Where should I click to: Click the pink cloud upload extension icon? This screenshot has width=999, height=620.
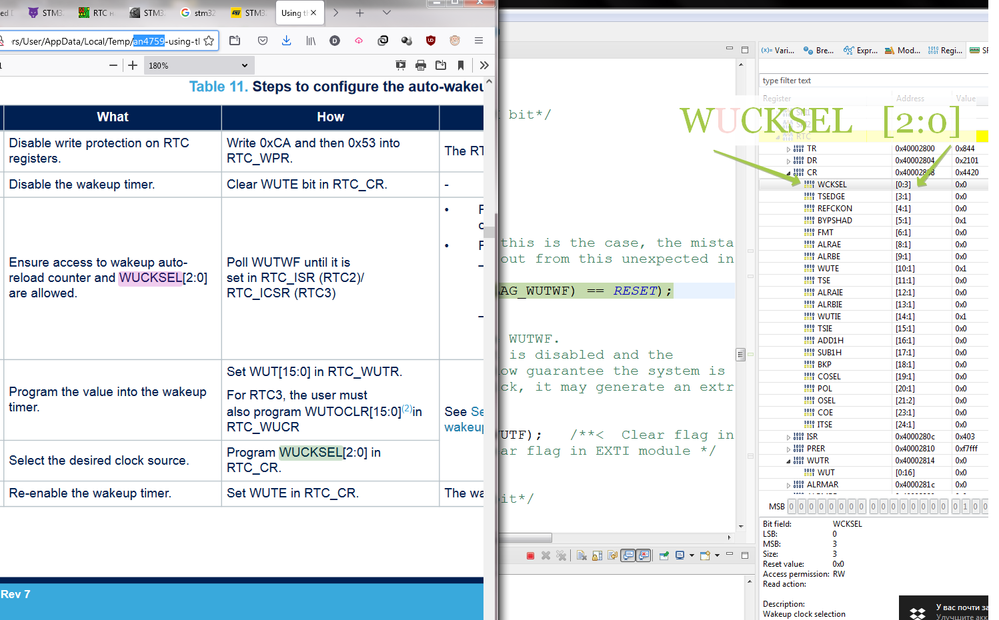(359, 41)
